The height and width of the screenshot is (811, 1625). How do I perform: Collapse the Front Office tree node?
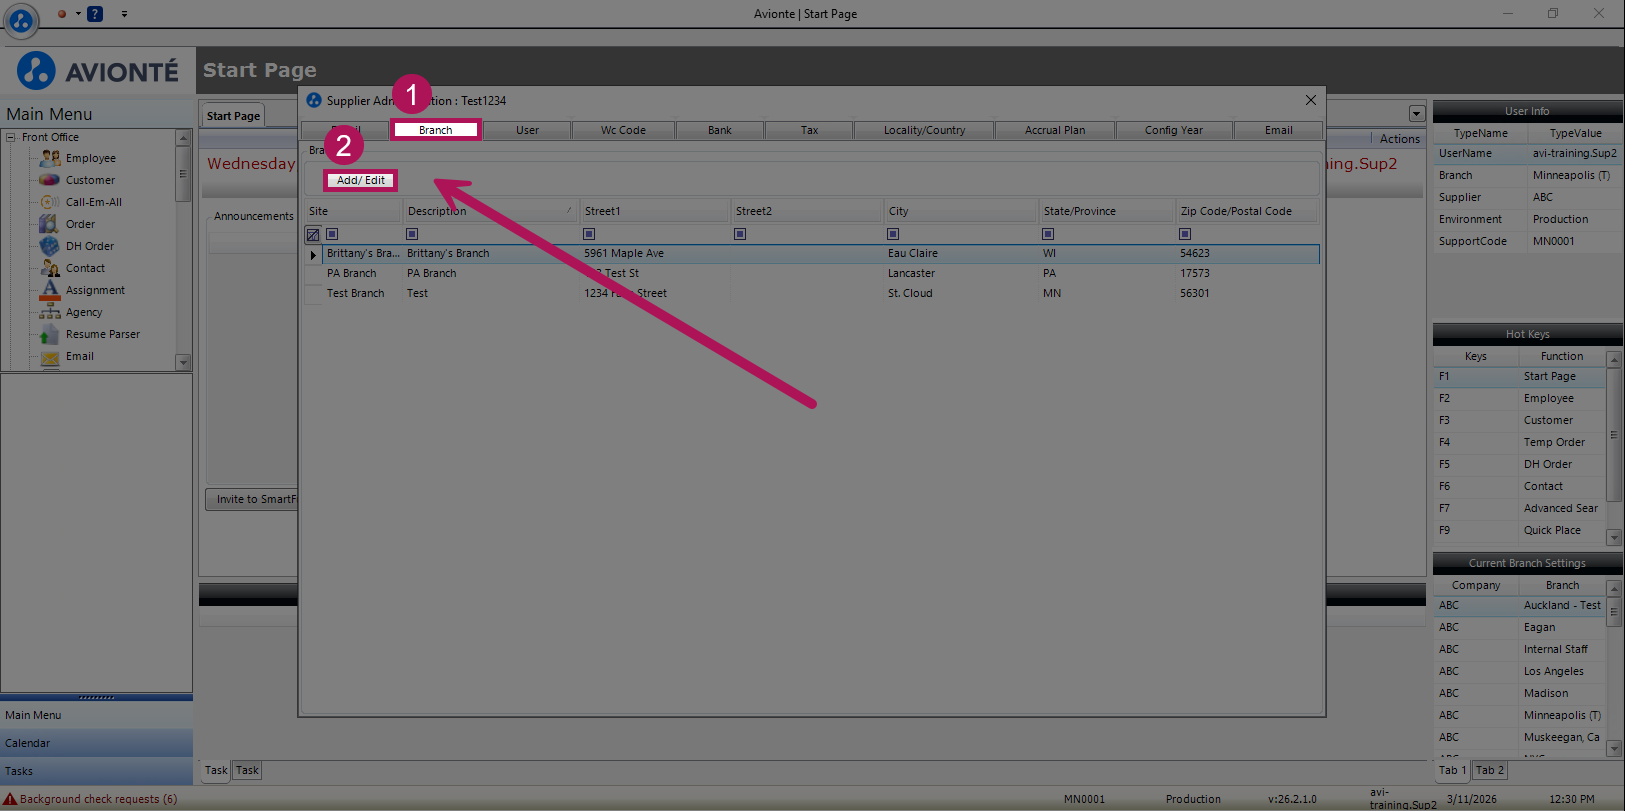11,137
